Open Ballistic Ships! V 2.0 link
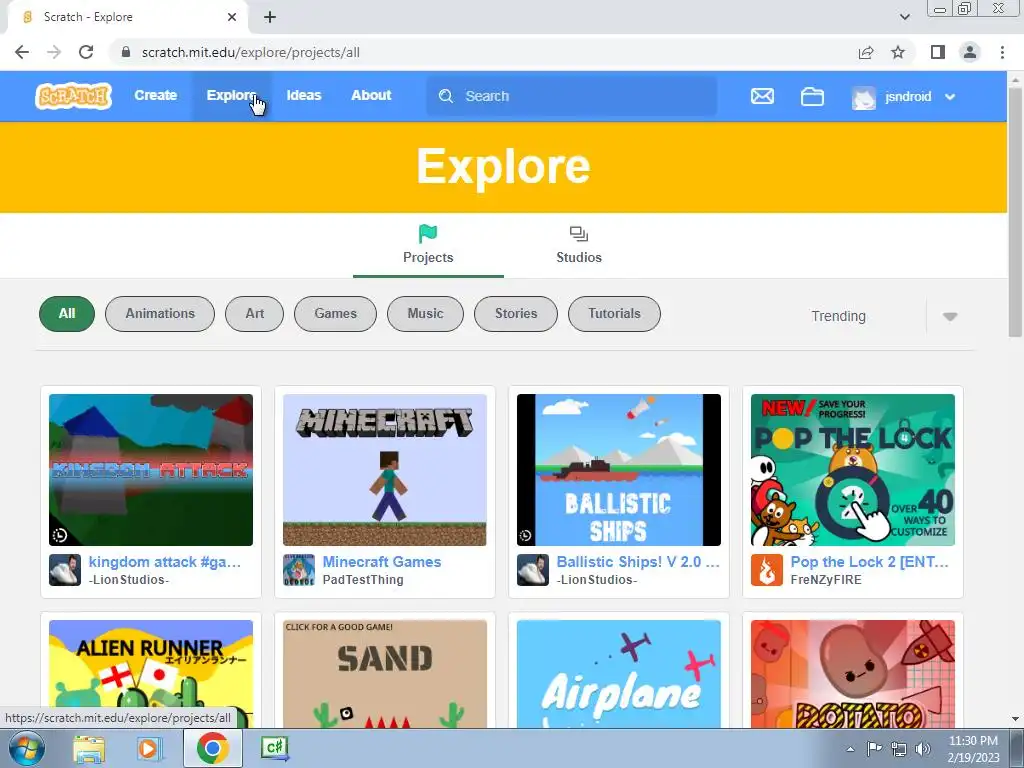The image size is (1024, 768). (638, 562)
